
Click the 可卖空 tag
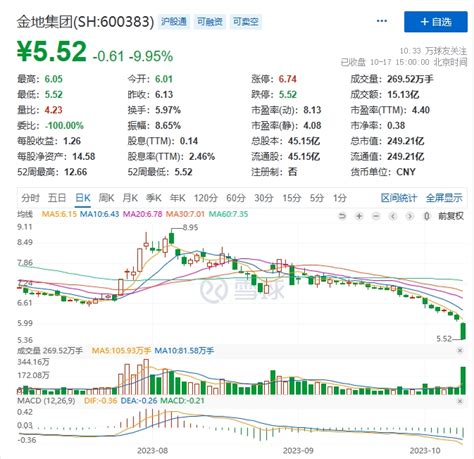[246, 22]
